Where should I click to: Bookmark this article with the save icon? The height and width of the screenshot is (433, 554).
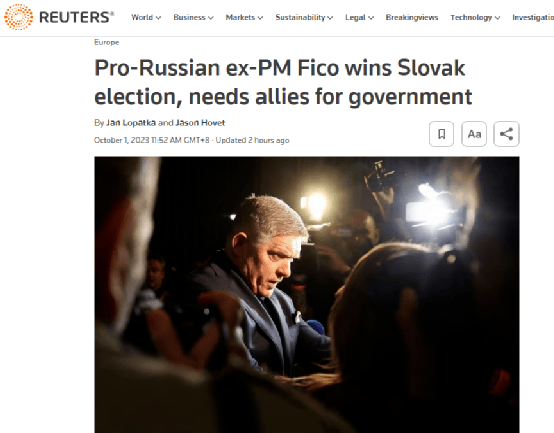pyautogui.click(x=441, y=134)
